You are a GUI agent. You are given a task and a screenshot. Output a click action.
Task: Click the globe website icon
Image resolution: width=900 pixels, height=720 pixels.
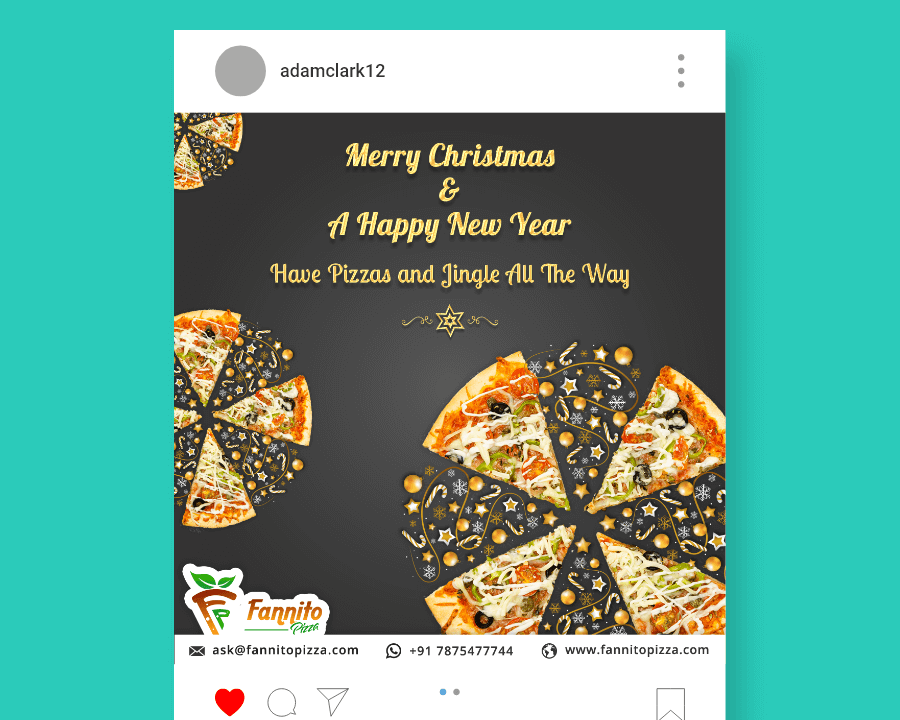tap(549, 651)
